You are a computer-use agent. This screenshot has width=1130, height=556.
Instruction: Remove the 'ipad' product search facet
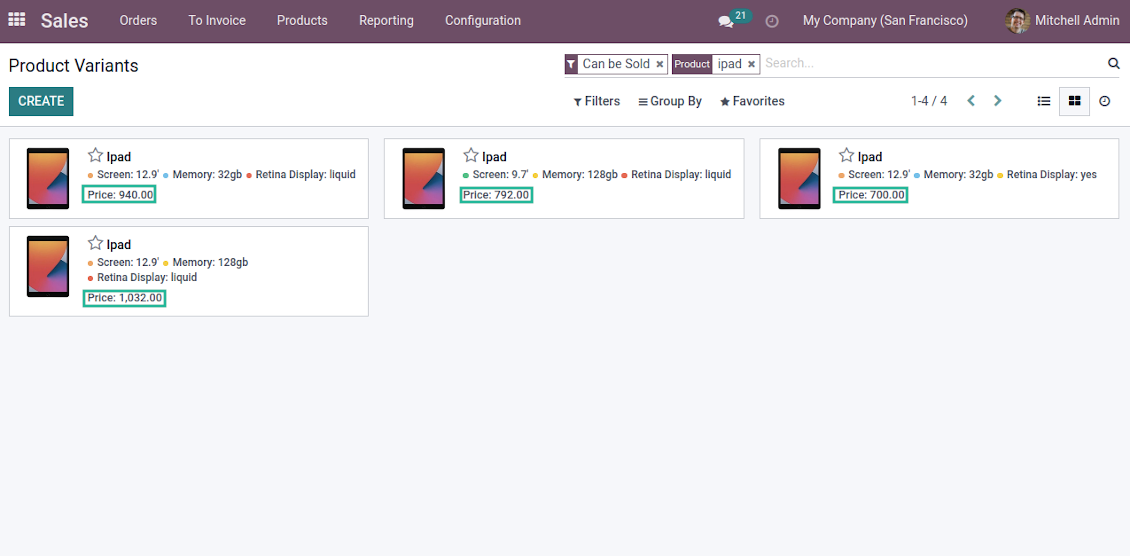point(751,64)
